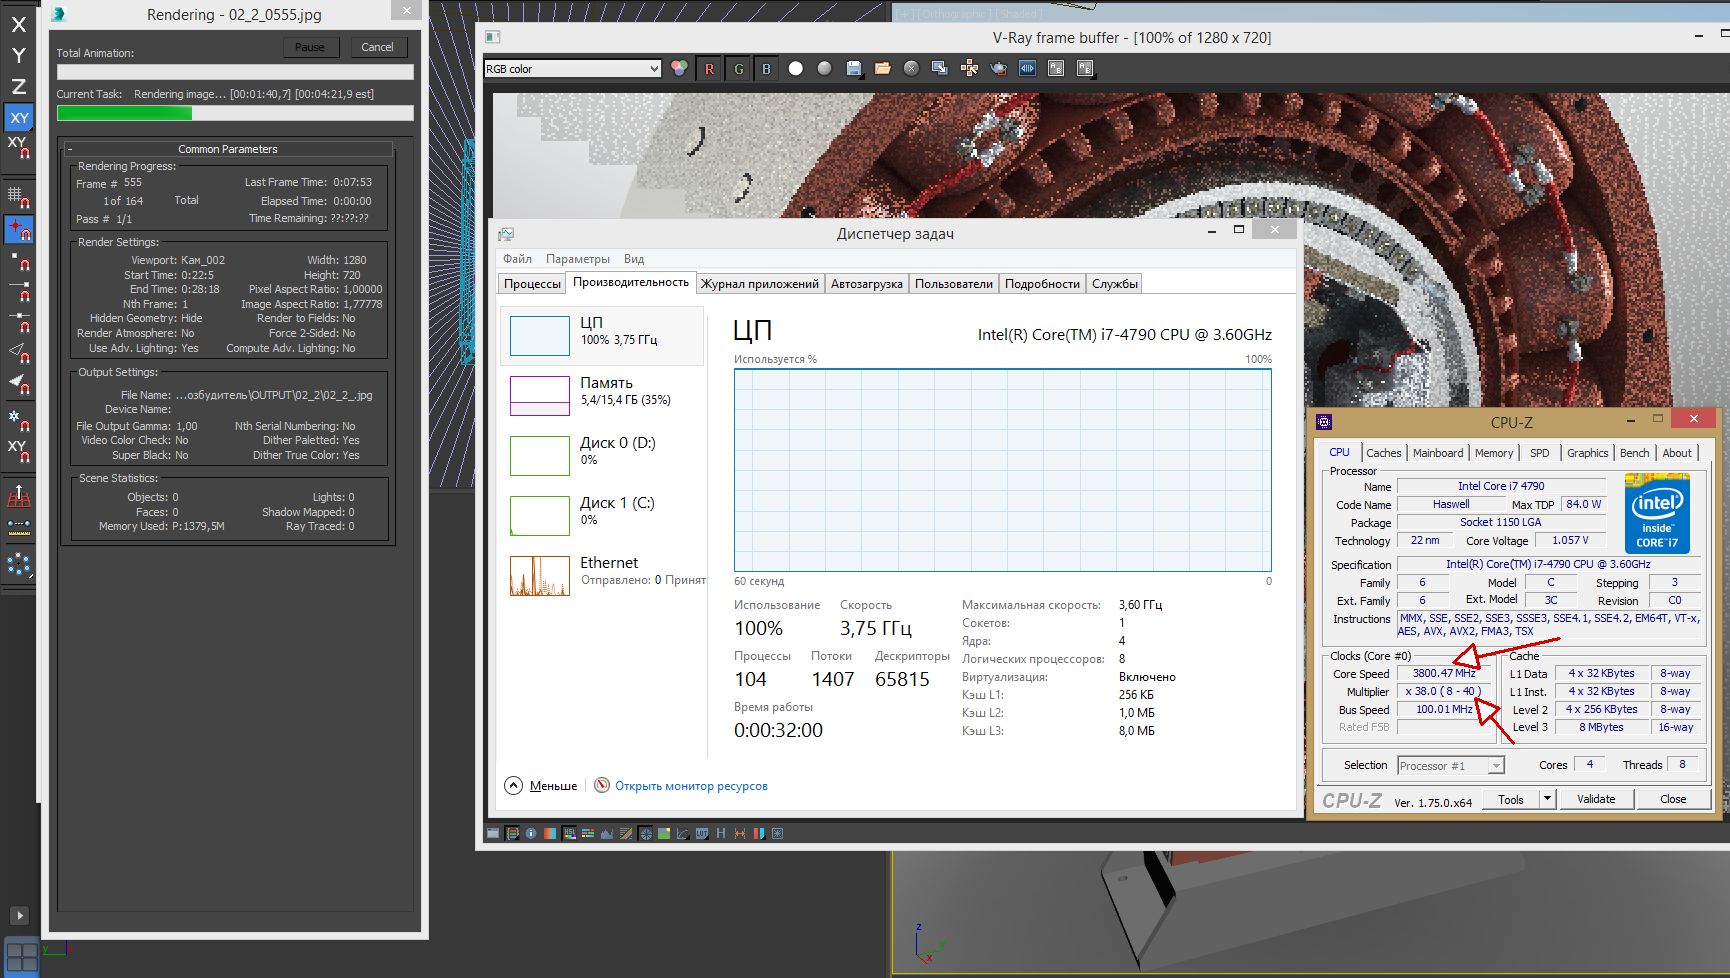Save the rendered image in V-Ray frame buffer

(854, 69)
